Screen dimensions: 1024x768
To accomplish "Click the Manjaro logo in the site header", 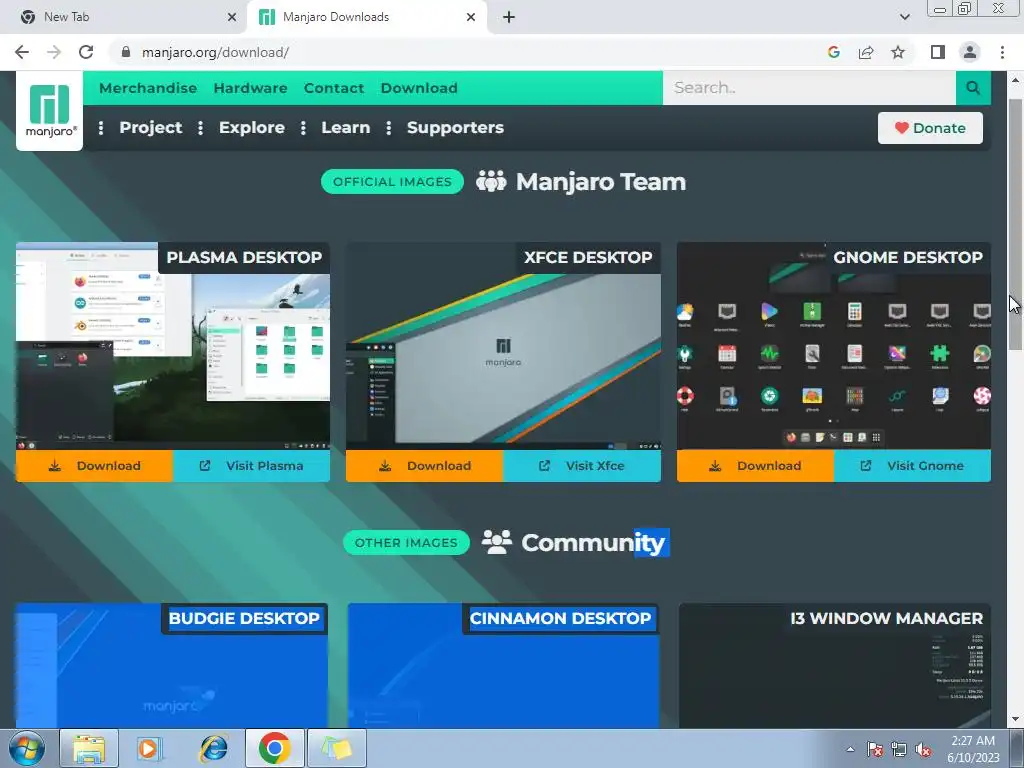I will pyautogui.click(x=50, y=110).
